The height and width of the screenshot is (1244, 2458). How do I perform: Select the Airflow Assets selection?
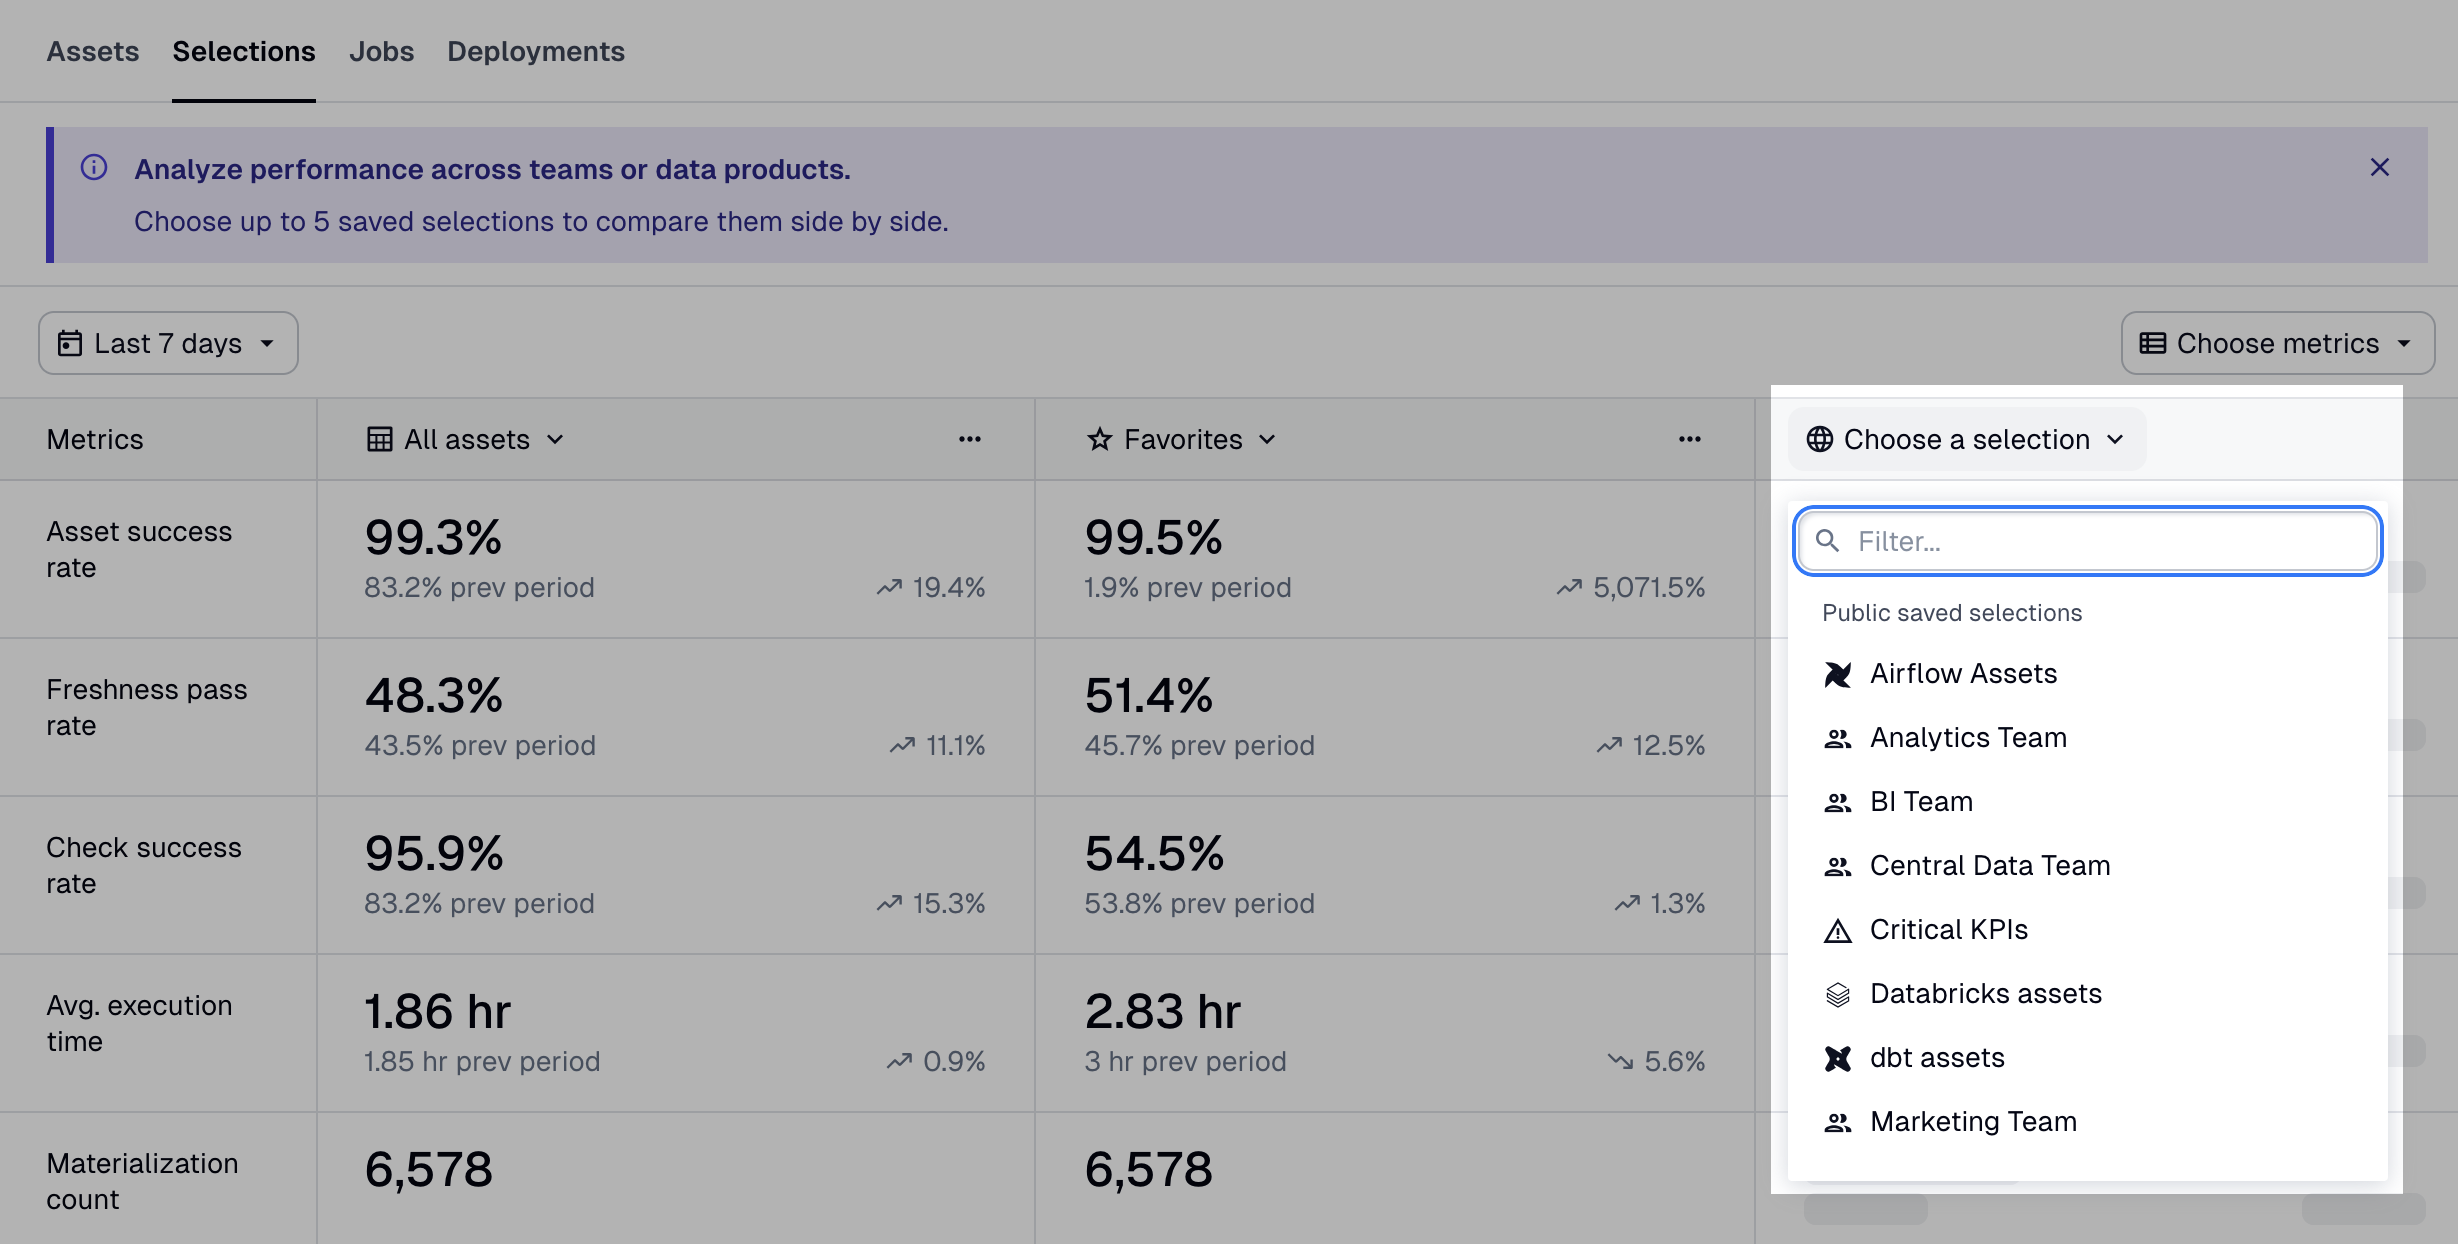point(1962,674)
